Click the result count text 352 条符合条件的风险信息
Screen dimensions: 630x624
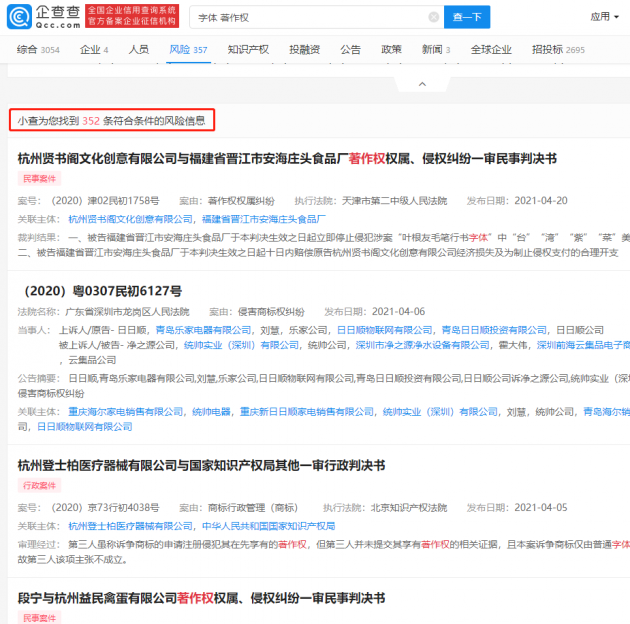point(143,121)
